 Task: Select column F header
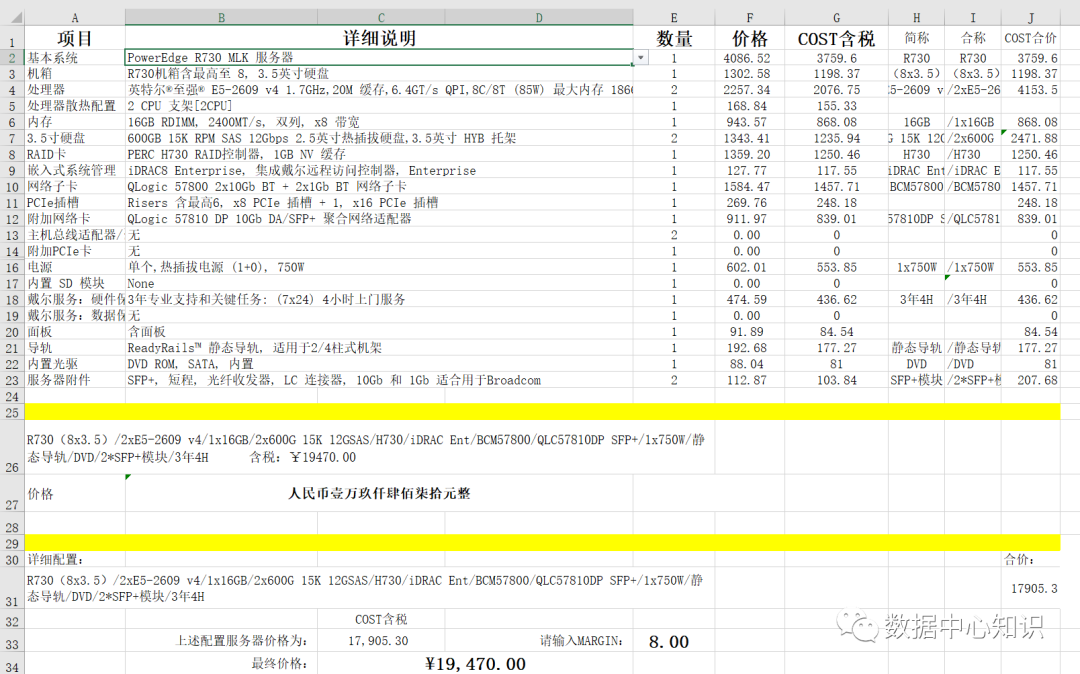pyautogui.click(x=749, y=18)
